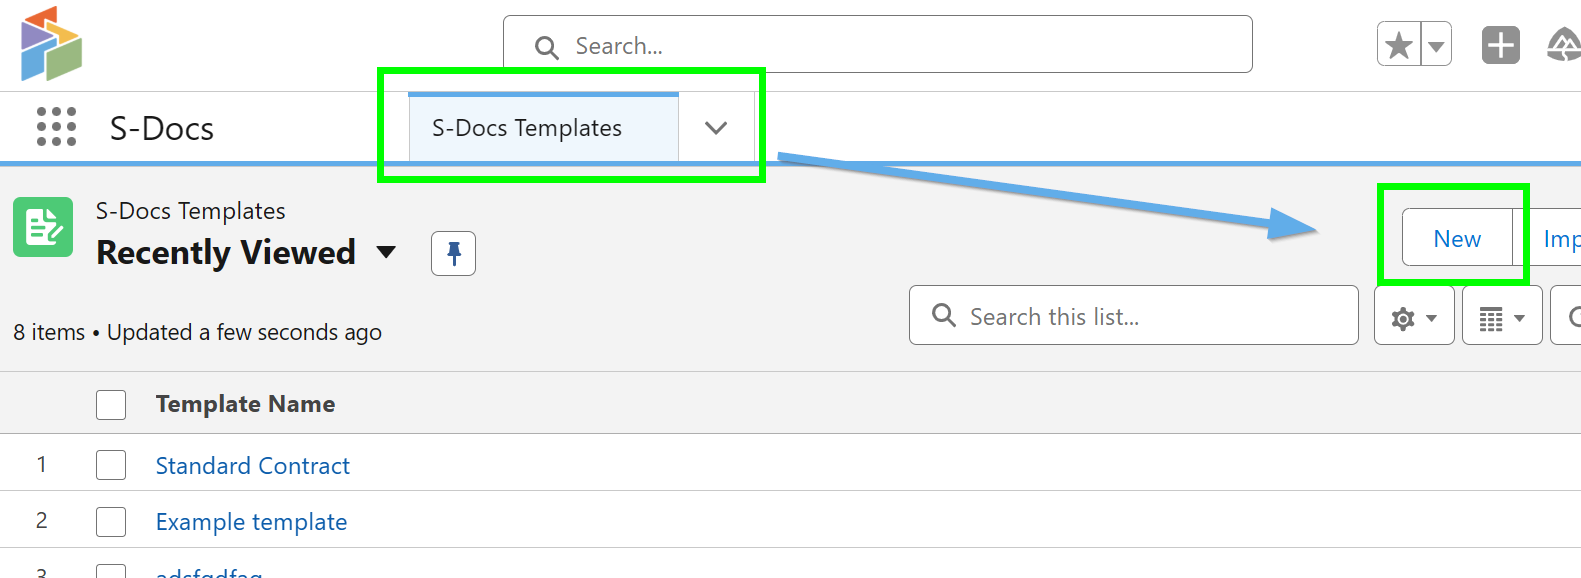Select the S-Docs Templates tab
Image resolution: width=1581 pixels, height=578 pixels.
point(527,128)
